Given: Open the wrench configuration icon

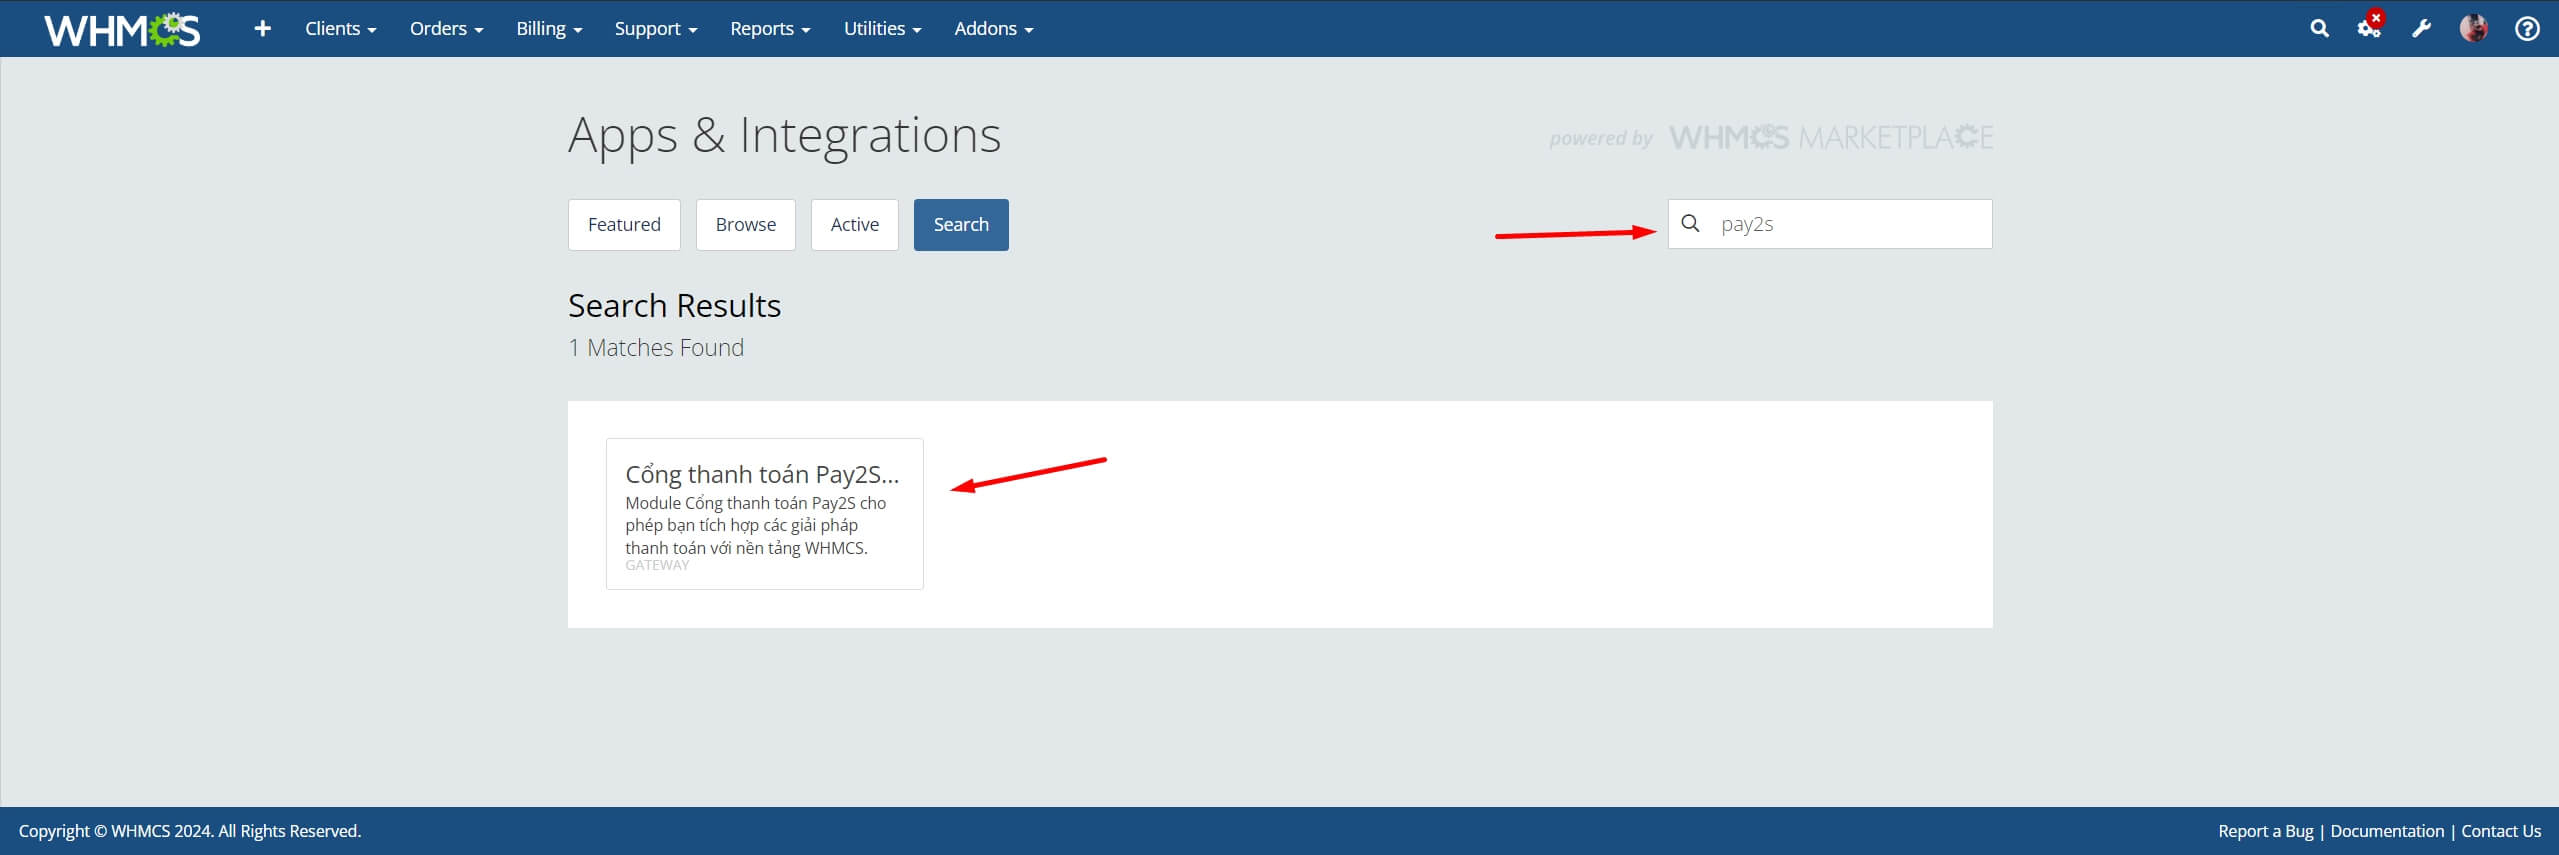Looking at the screenshot, I should click(2421, 29).
